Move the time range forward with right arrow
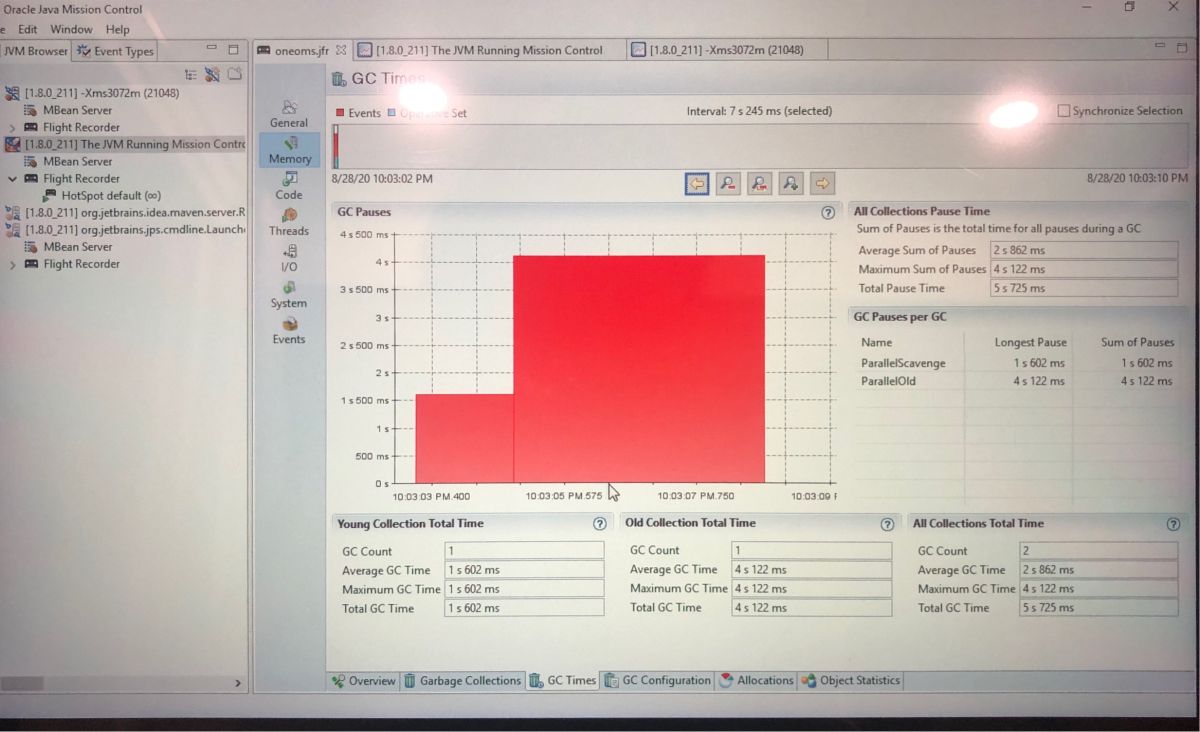The height and width of the screenshot is (732, 1200). 822,183
